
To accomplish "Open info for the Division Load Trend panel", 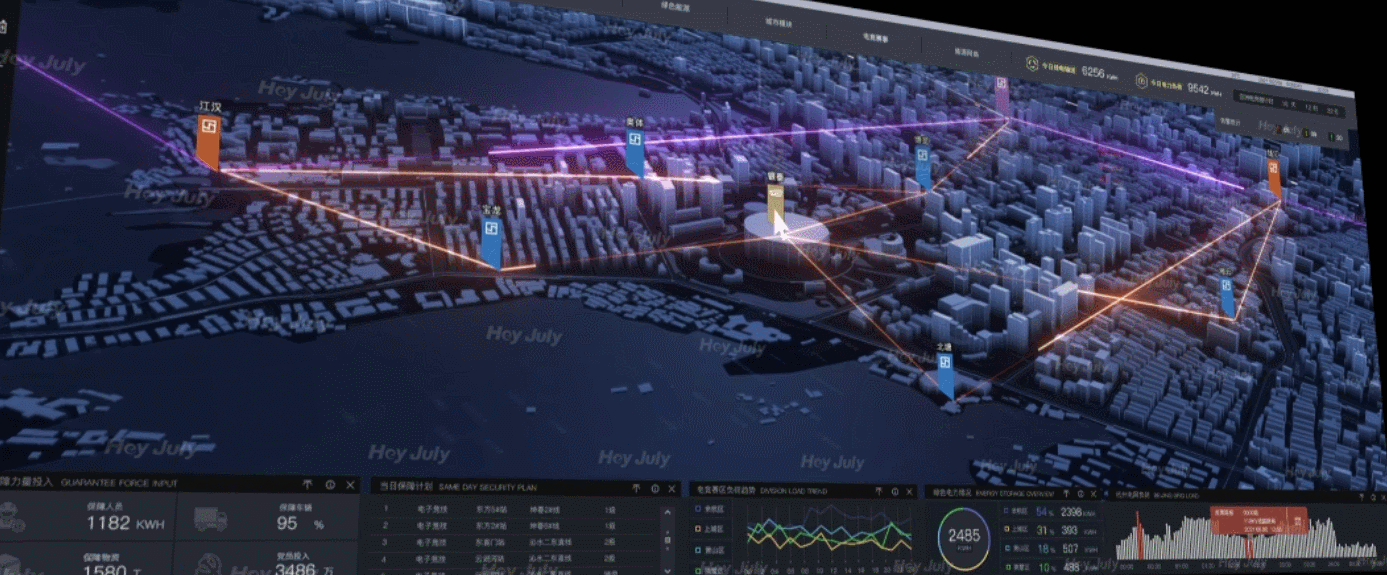I will coord(895,491).
